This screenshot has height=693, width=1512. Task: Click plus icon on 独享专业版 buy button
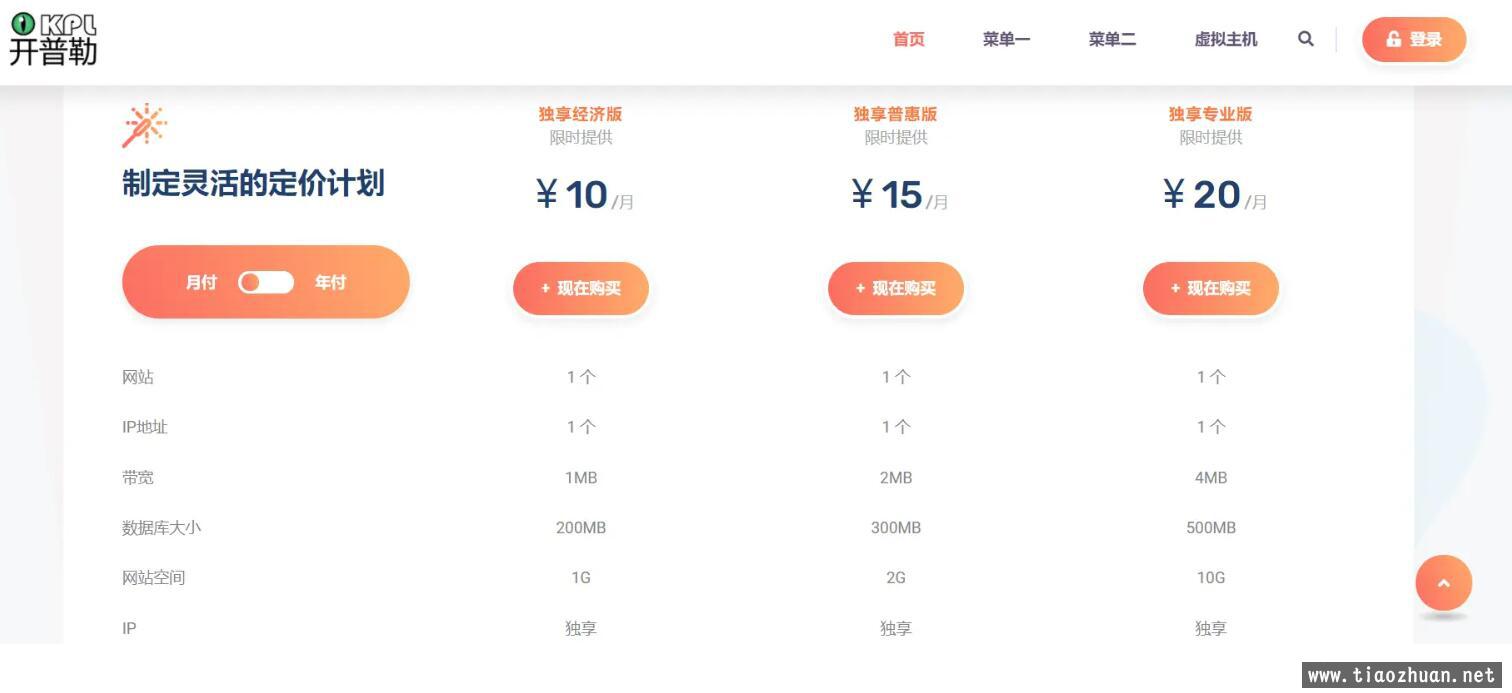click(1175, 289)
